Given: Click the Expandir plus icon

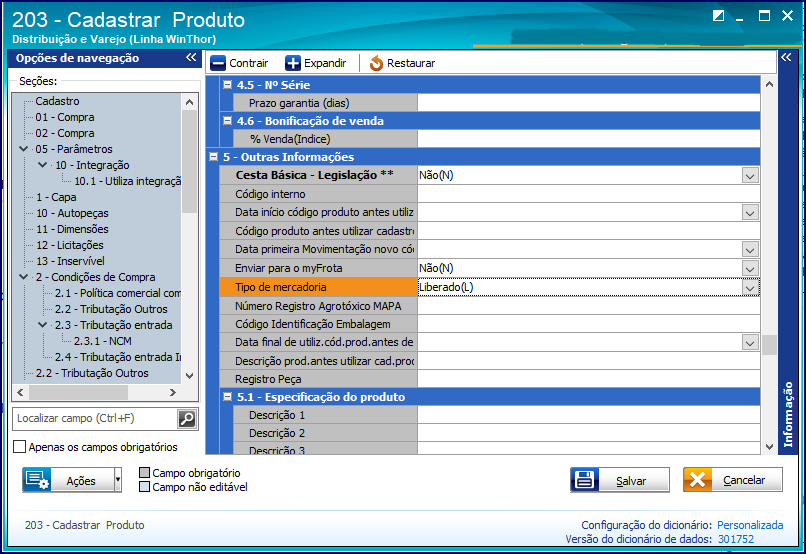Looking at the screenshot, I should (293, 63).
